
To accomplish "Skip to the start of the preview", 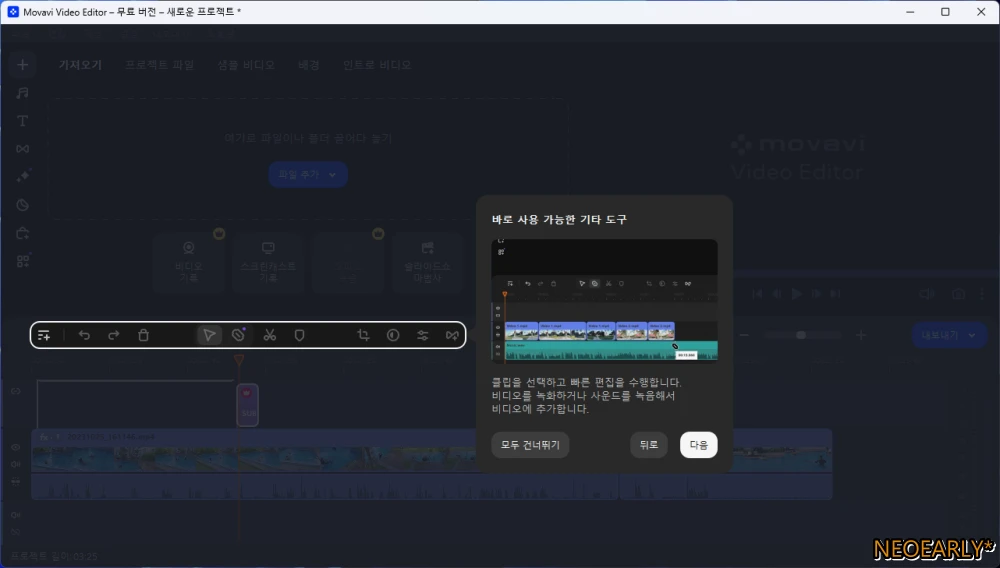I will pyautogui.click(x=757, y=294).
